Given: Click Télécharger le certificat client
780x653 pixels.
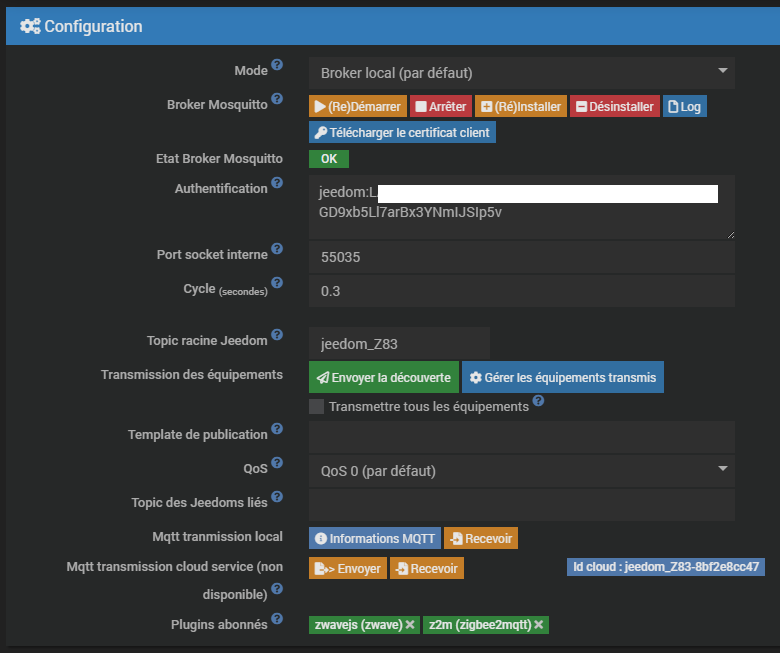Looking at the screenshot, I should (x=402, y=132).
